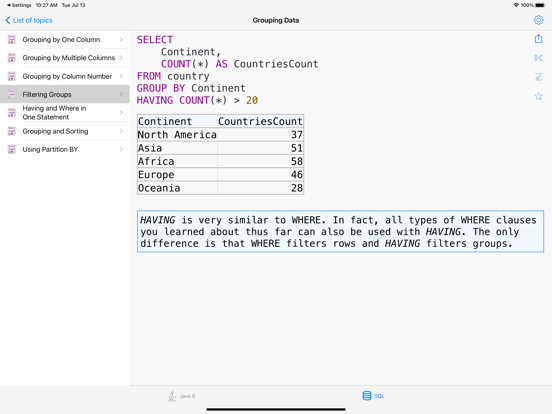
Task: Select the CountriesCount column header
Action: pyautogui.click(x=260, y=121)
